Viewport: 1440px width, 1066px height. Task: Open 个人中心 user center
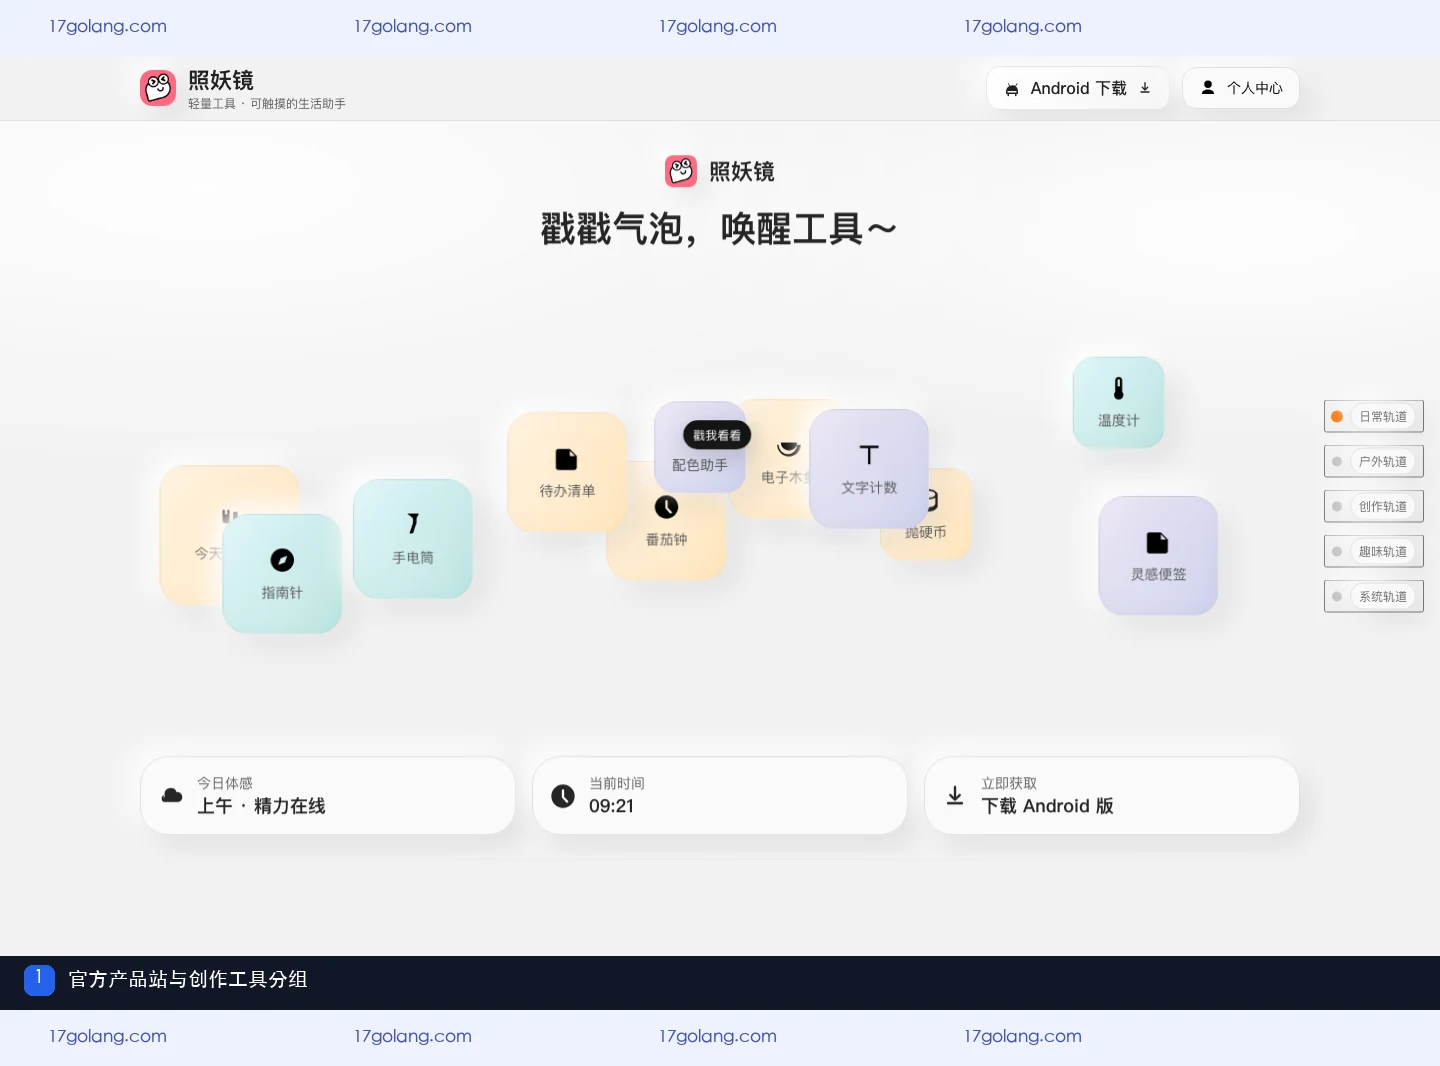tap(1240, 88)
